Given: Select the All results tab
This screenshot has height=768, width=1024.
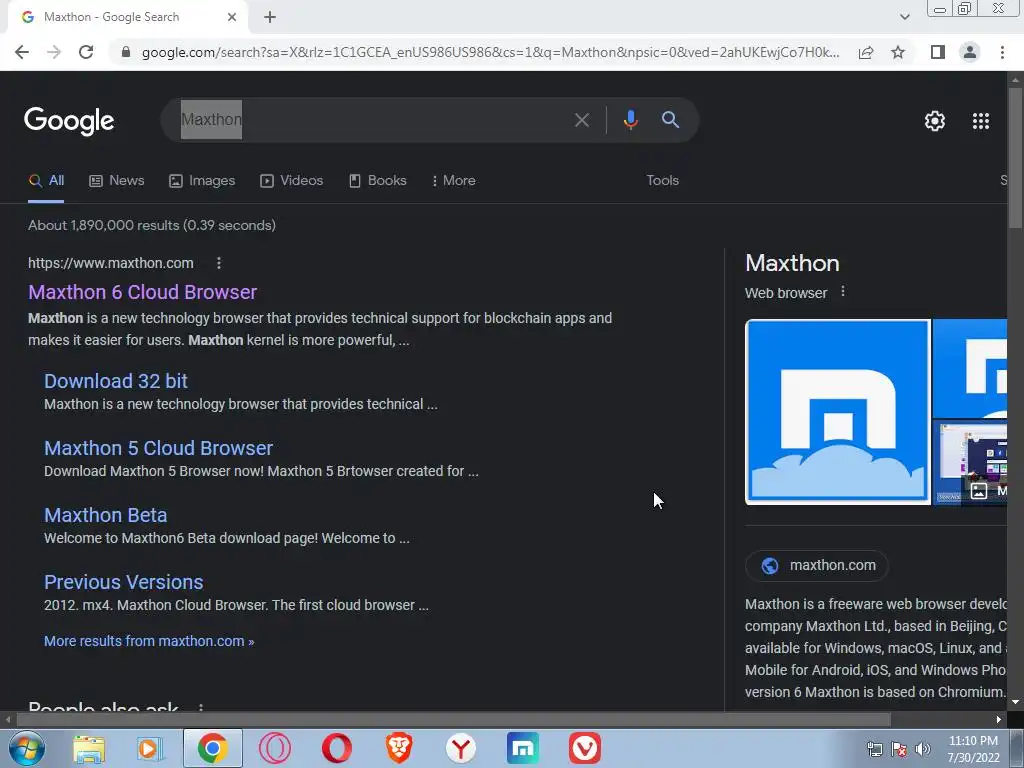Looking at the screenshot, I should (x=46, y=181).
